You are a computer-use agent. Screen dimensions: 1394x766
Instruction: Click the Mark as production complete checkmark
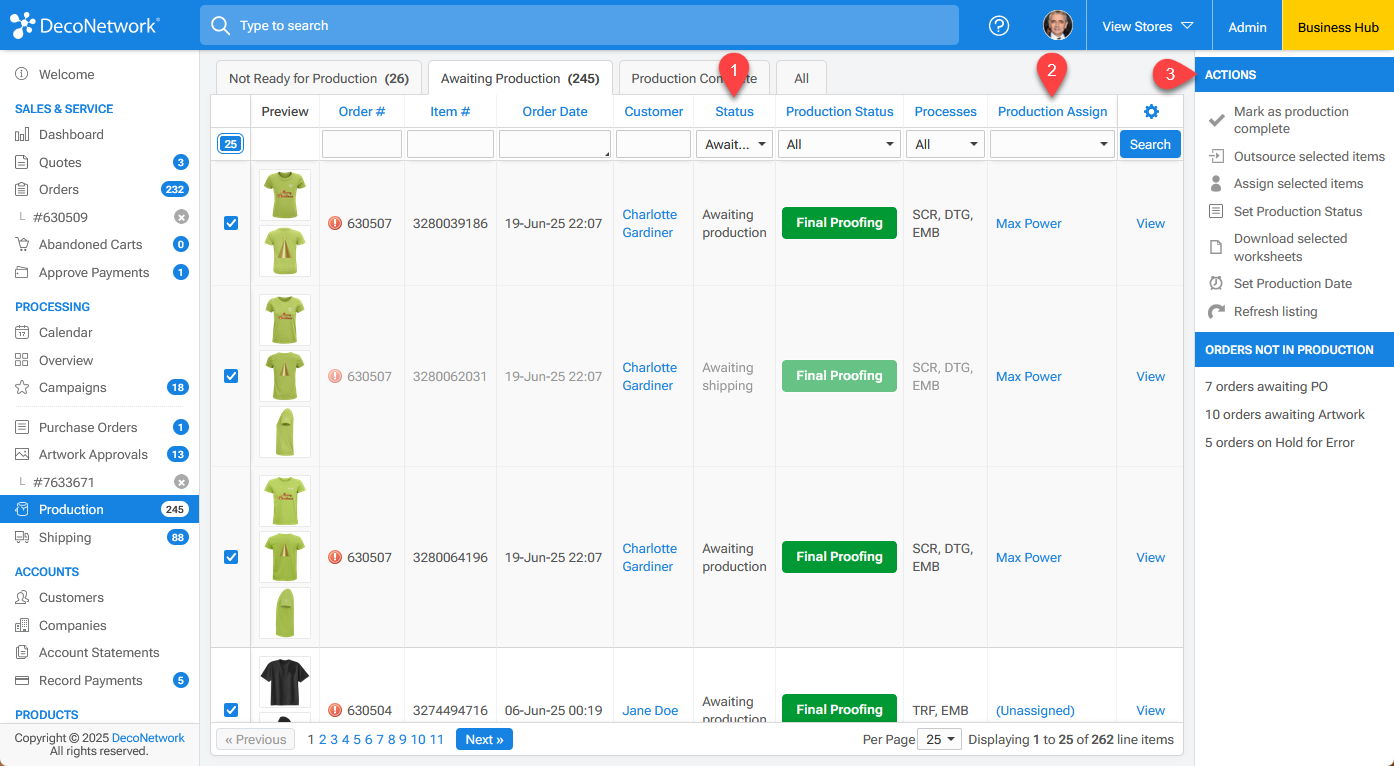coord(1216,120)
